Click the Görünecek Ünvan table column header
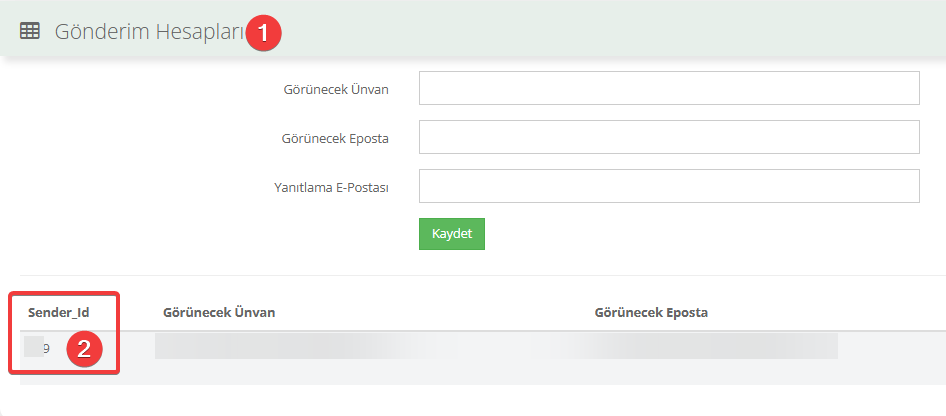This screenshot has height=416, width=946. point(219,313)
